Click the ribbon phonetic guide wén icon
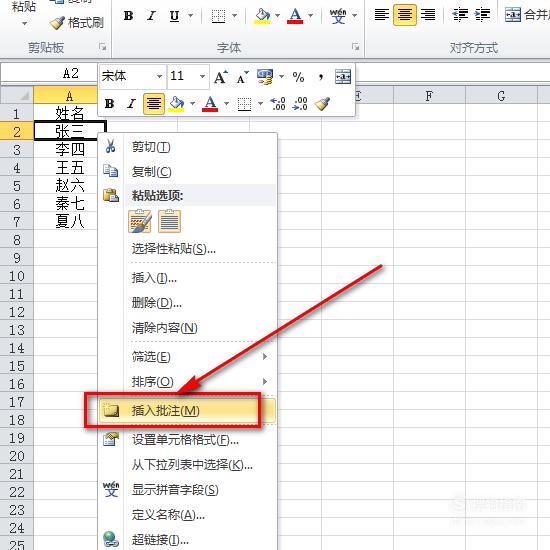Image resolution: width=550 pixels, height=550 pixels. coord(338,16)
